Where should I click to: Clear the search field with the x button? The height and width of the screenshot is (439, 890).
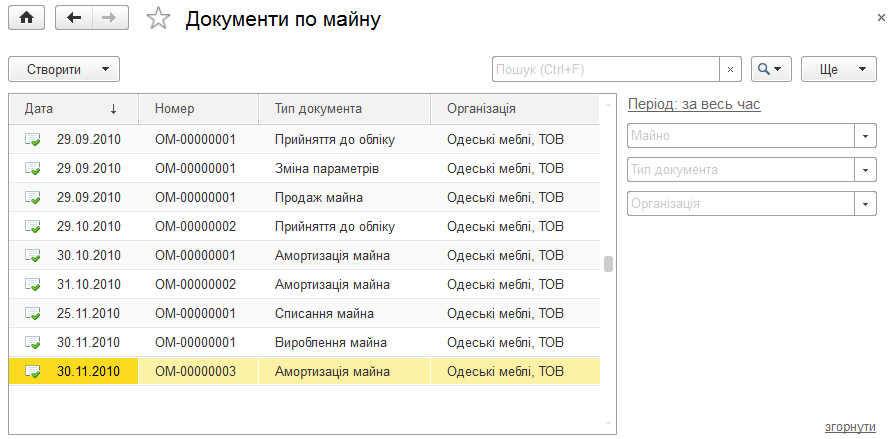731,69
